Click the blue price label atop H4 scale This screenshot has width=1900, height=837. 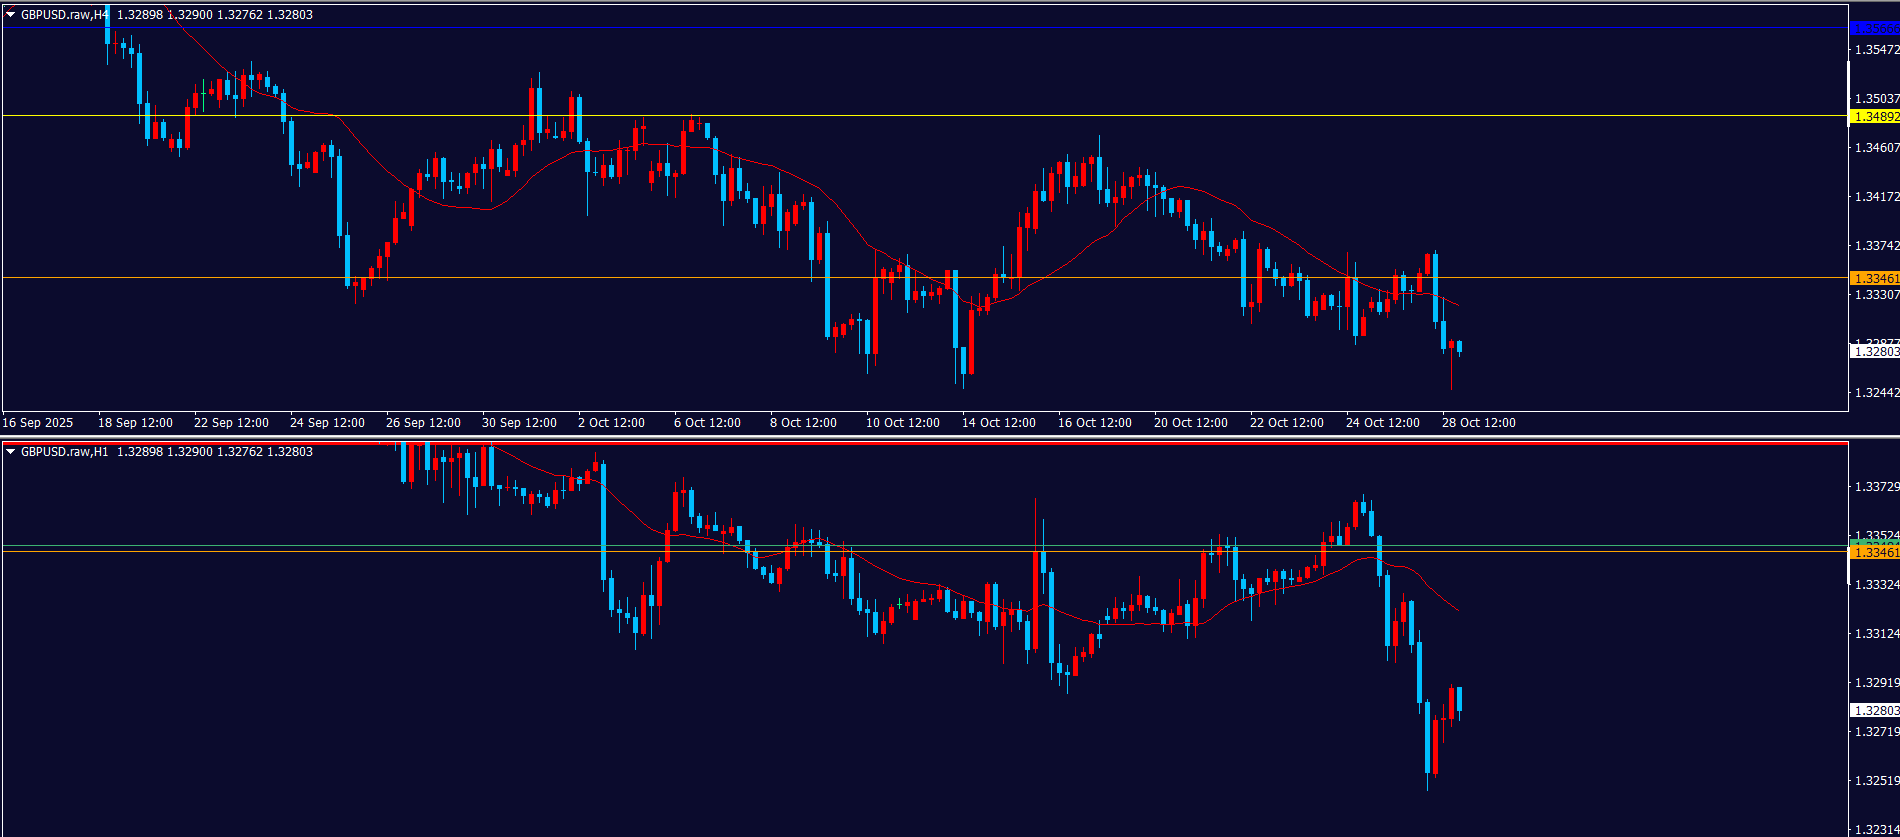[1875, 29]
